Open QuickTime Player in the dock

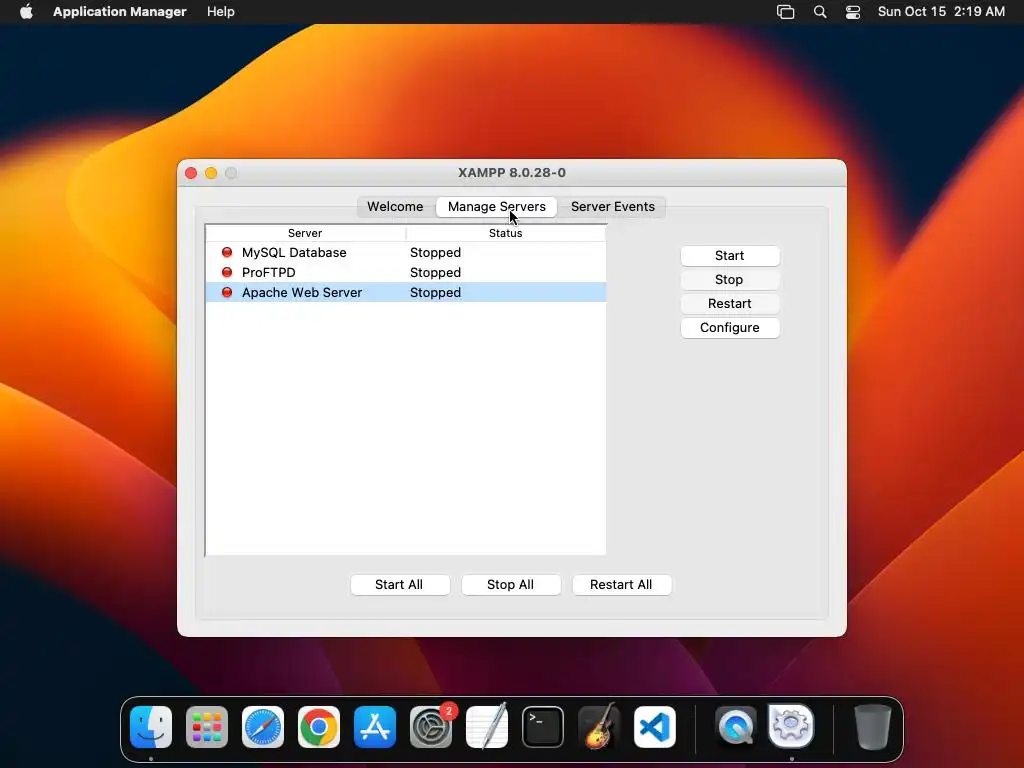735,727
